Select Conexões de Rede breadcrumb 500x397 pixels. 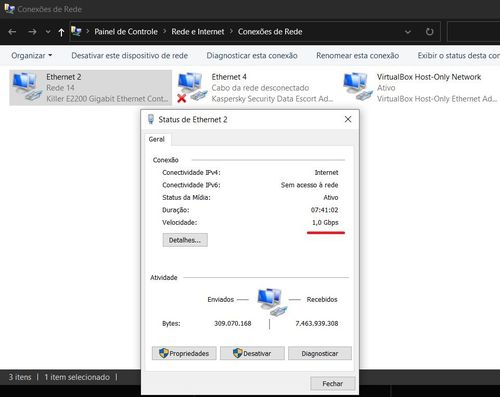click(x=270, y=32)
